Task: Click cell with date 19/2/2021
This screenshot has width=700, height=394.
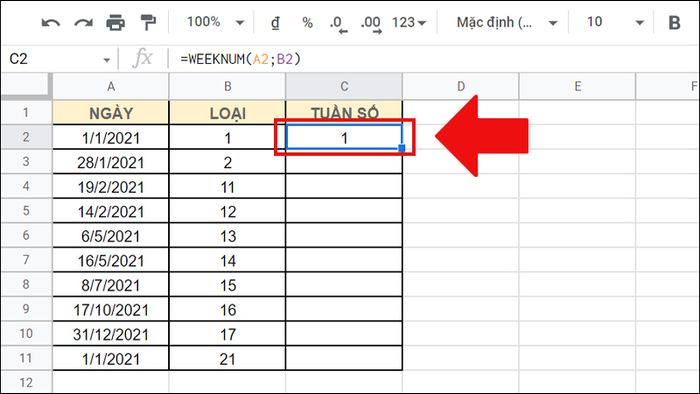Action: (111, 187)
